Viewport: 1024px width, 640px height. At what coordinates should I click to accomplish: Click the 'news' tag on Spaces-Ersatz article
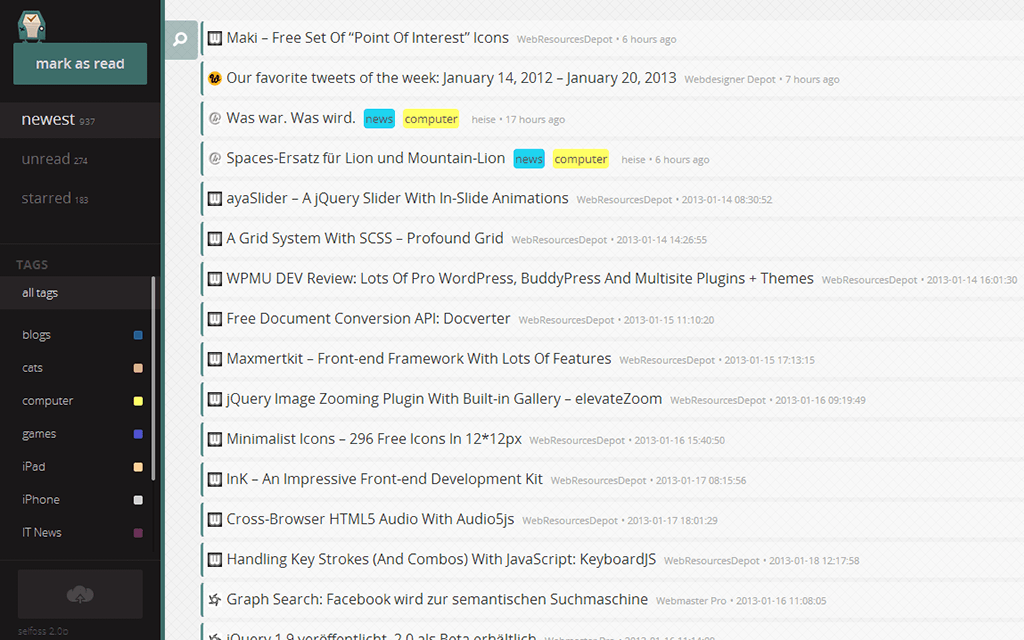529,159
